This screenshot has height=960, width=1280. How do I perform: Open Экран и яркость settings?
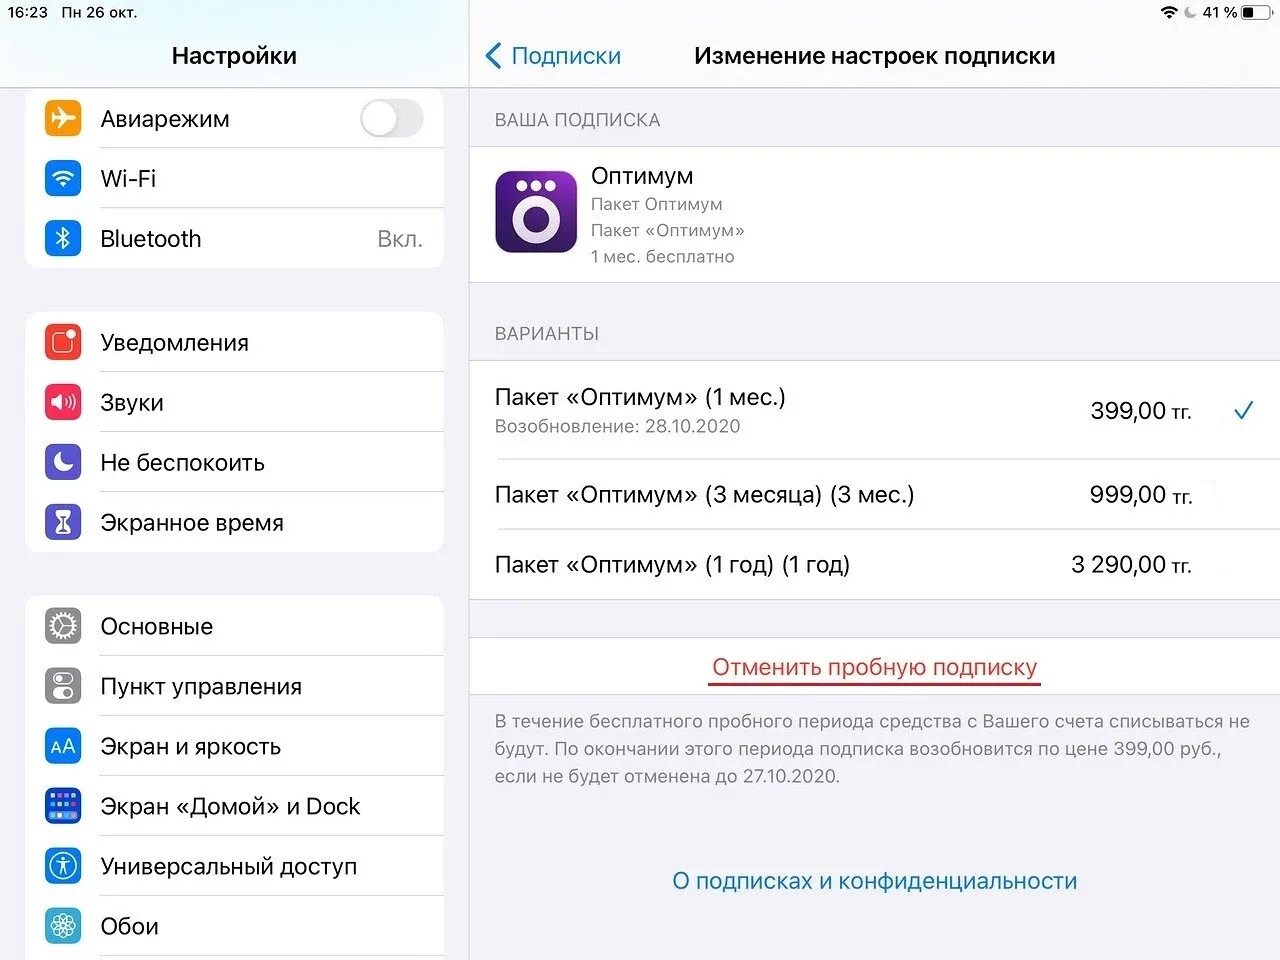click(x=191, y=746)
